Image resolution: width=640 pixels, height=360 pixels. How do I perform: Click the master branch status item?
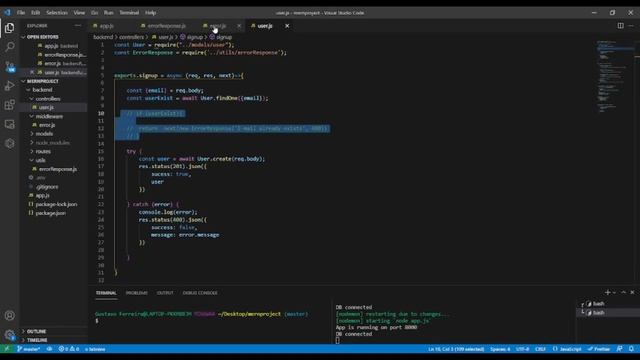(x=29, y=349)
